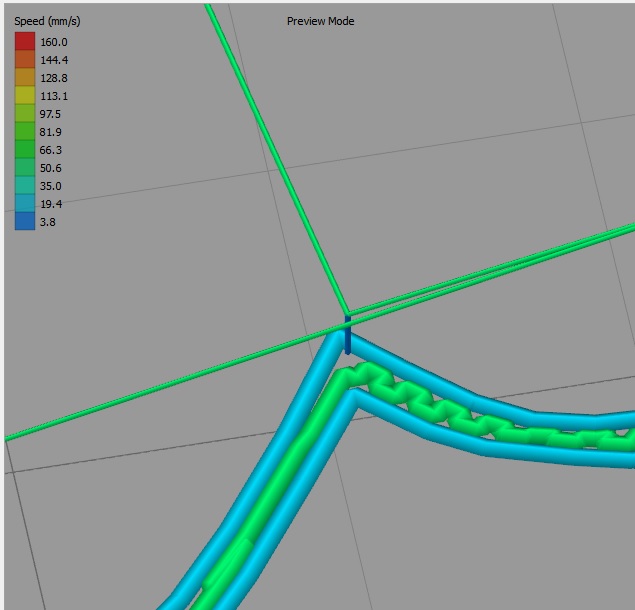Click the red 160.0 speed swatch
The image size is (635, 610).
[x=24, y=42]
